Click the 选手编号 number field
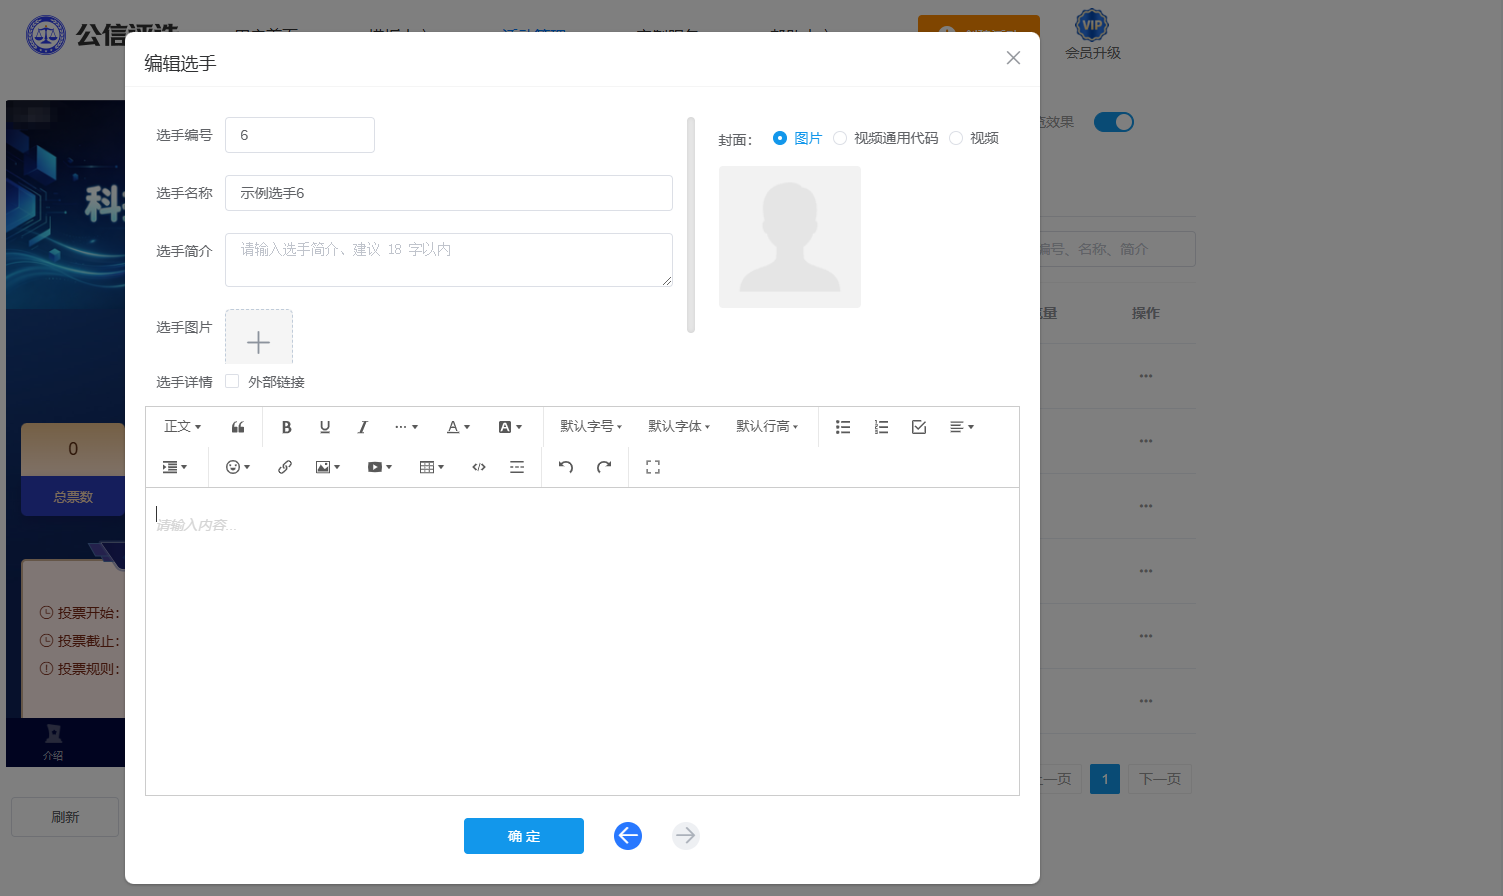This screenshot has width=1503, height=896. pyautogui.click(x=300, y=135)
